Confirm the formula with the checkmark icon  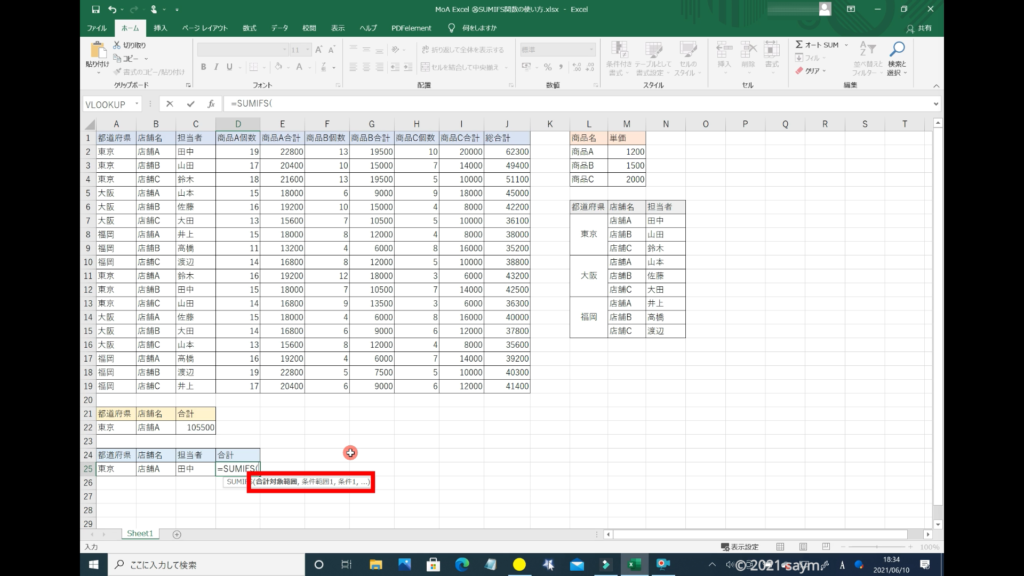click(x=190, y=104)
